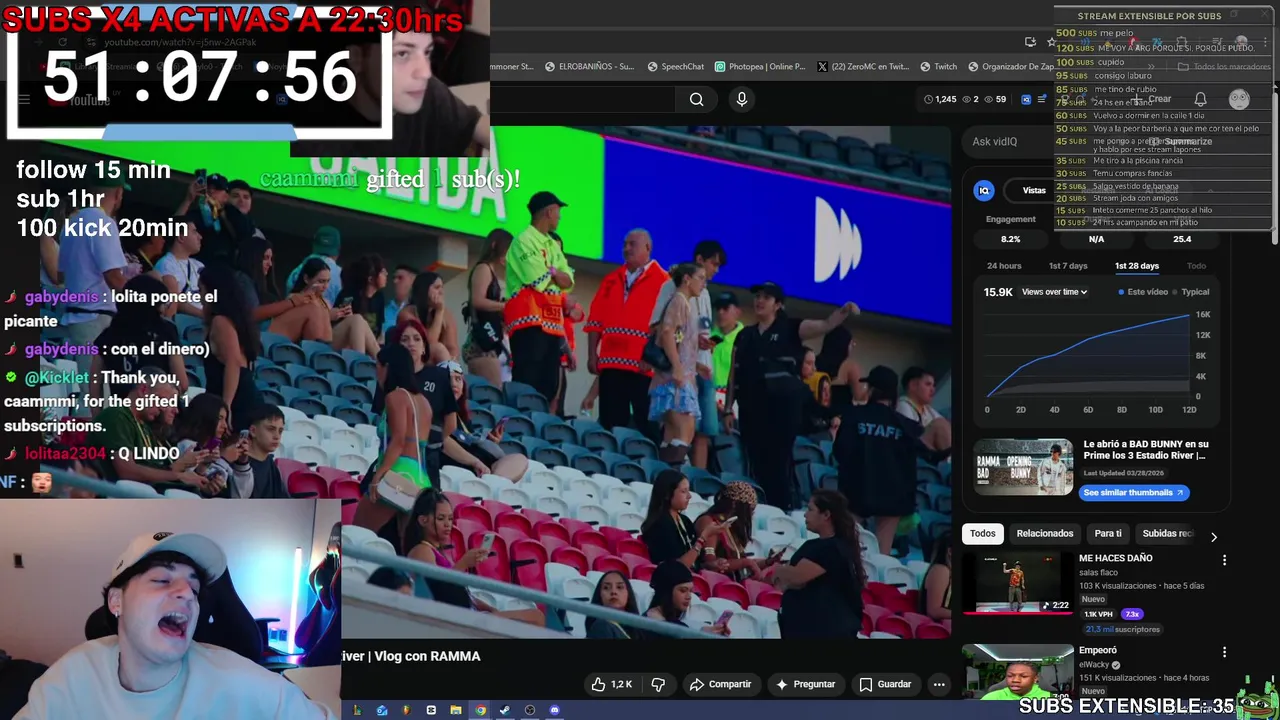
Task: Open the ELROBANIÑOS bookmark
Action: (589, 67)
